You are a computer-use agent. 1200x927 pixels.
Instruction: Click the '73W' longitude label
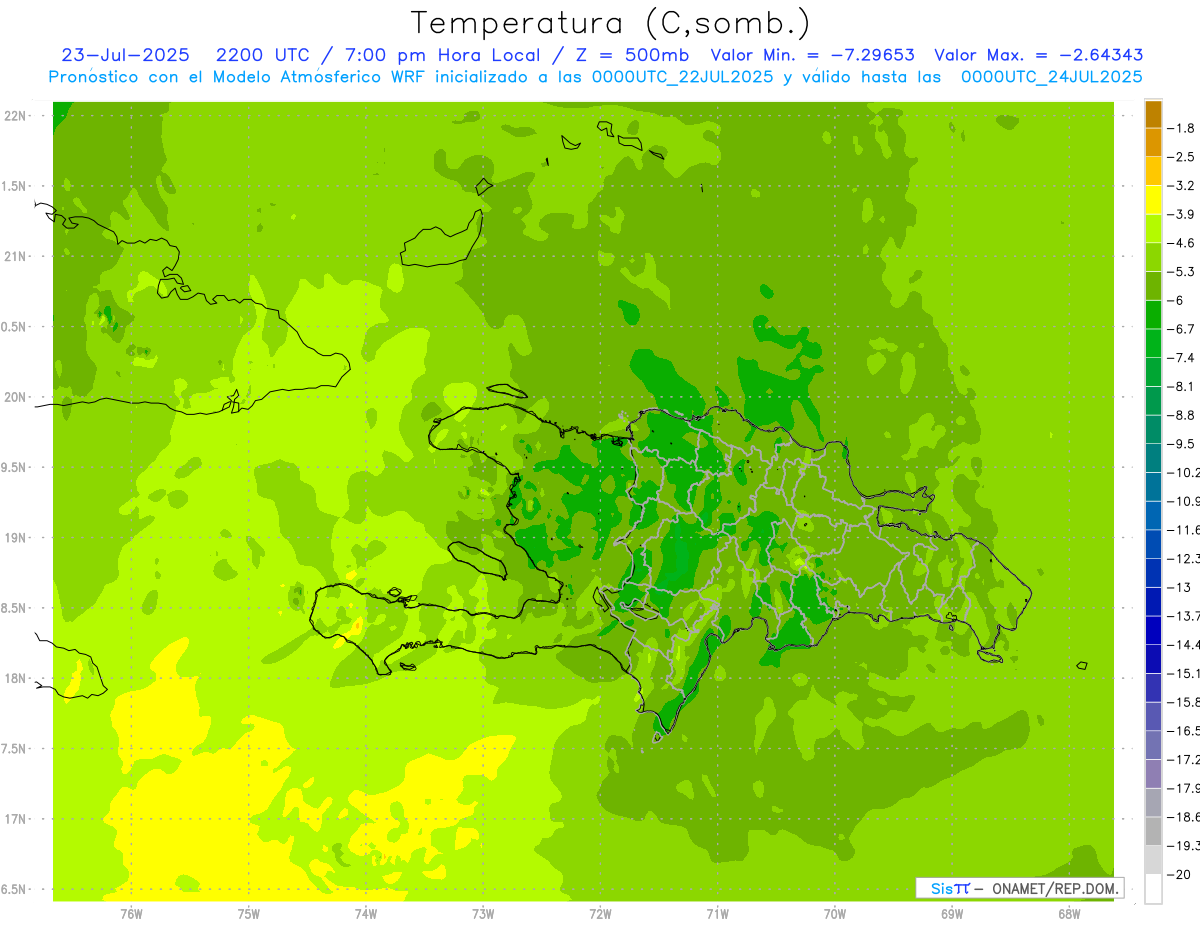483,914
